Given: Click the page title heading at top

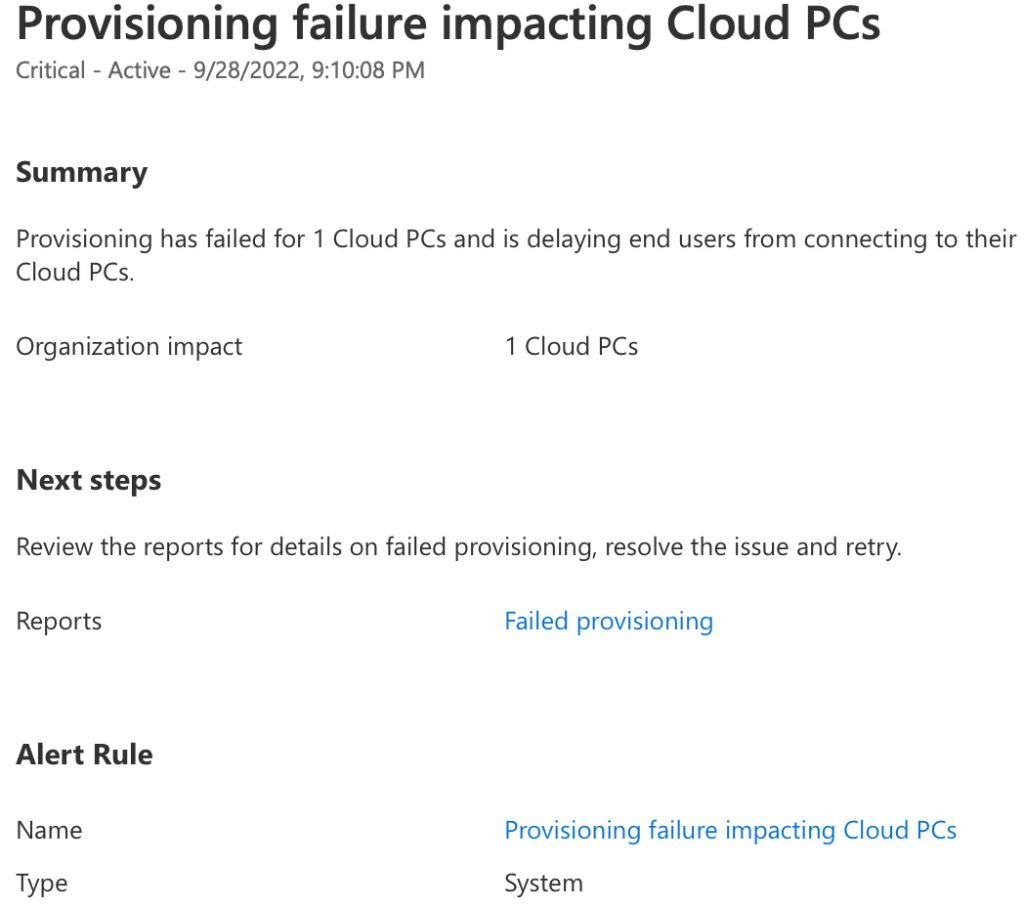Looking at the screenshot, I should [448, 24].
